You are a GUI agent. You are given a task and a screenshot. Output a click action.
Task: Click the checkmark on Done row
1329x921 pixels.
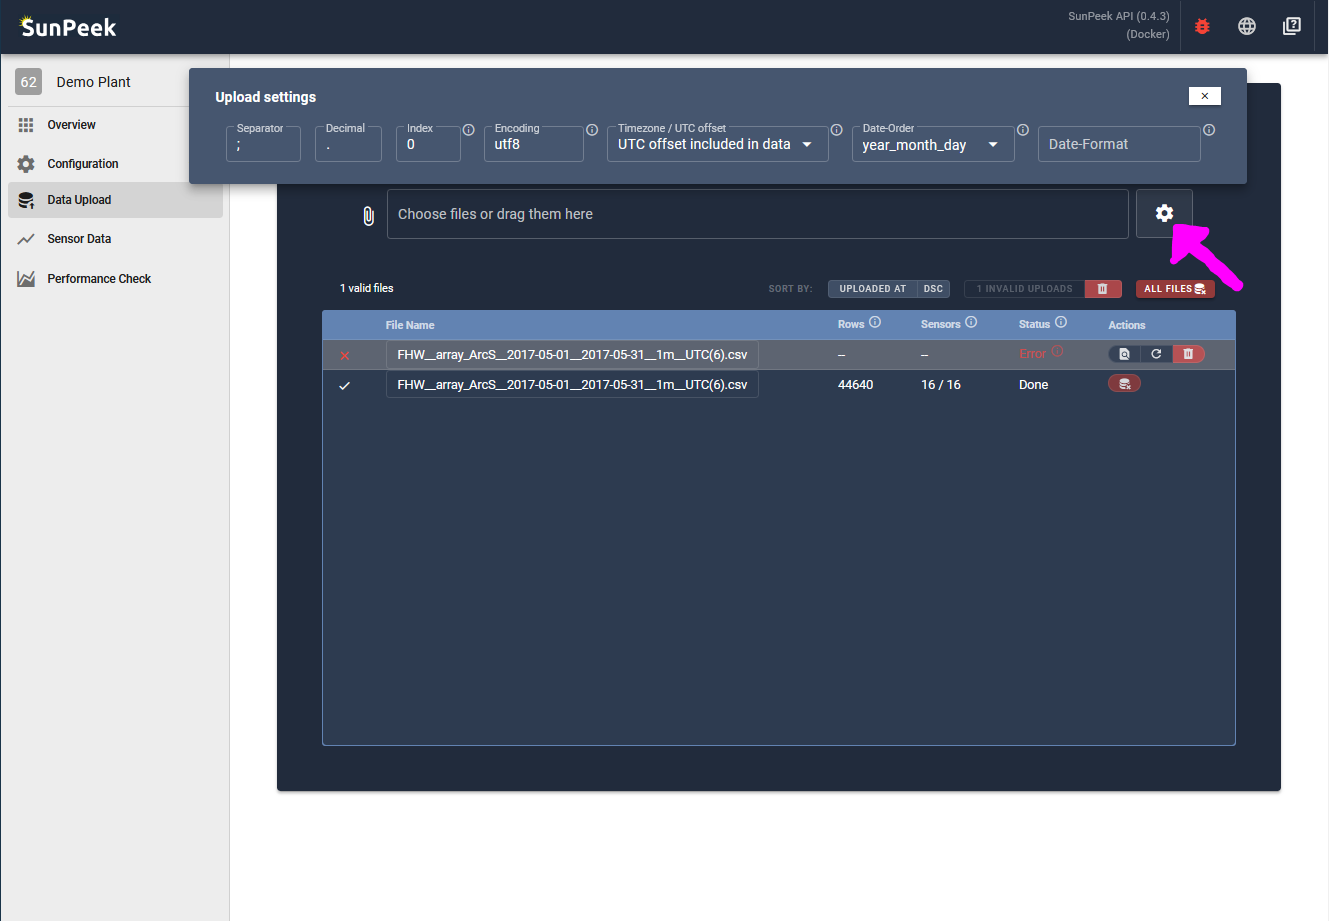[345, 386]
